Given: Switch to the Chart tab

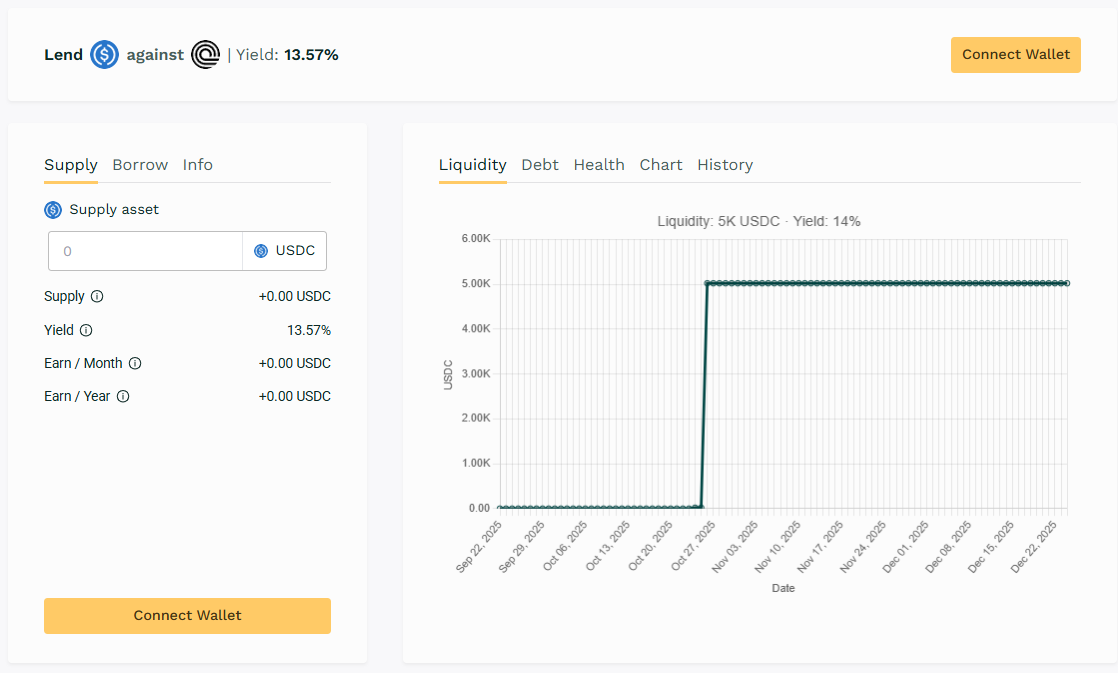Looking at the screenshot, I should pyautogui.click(x=661, y=165).
